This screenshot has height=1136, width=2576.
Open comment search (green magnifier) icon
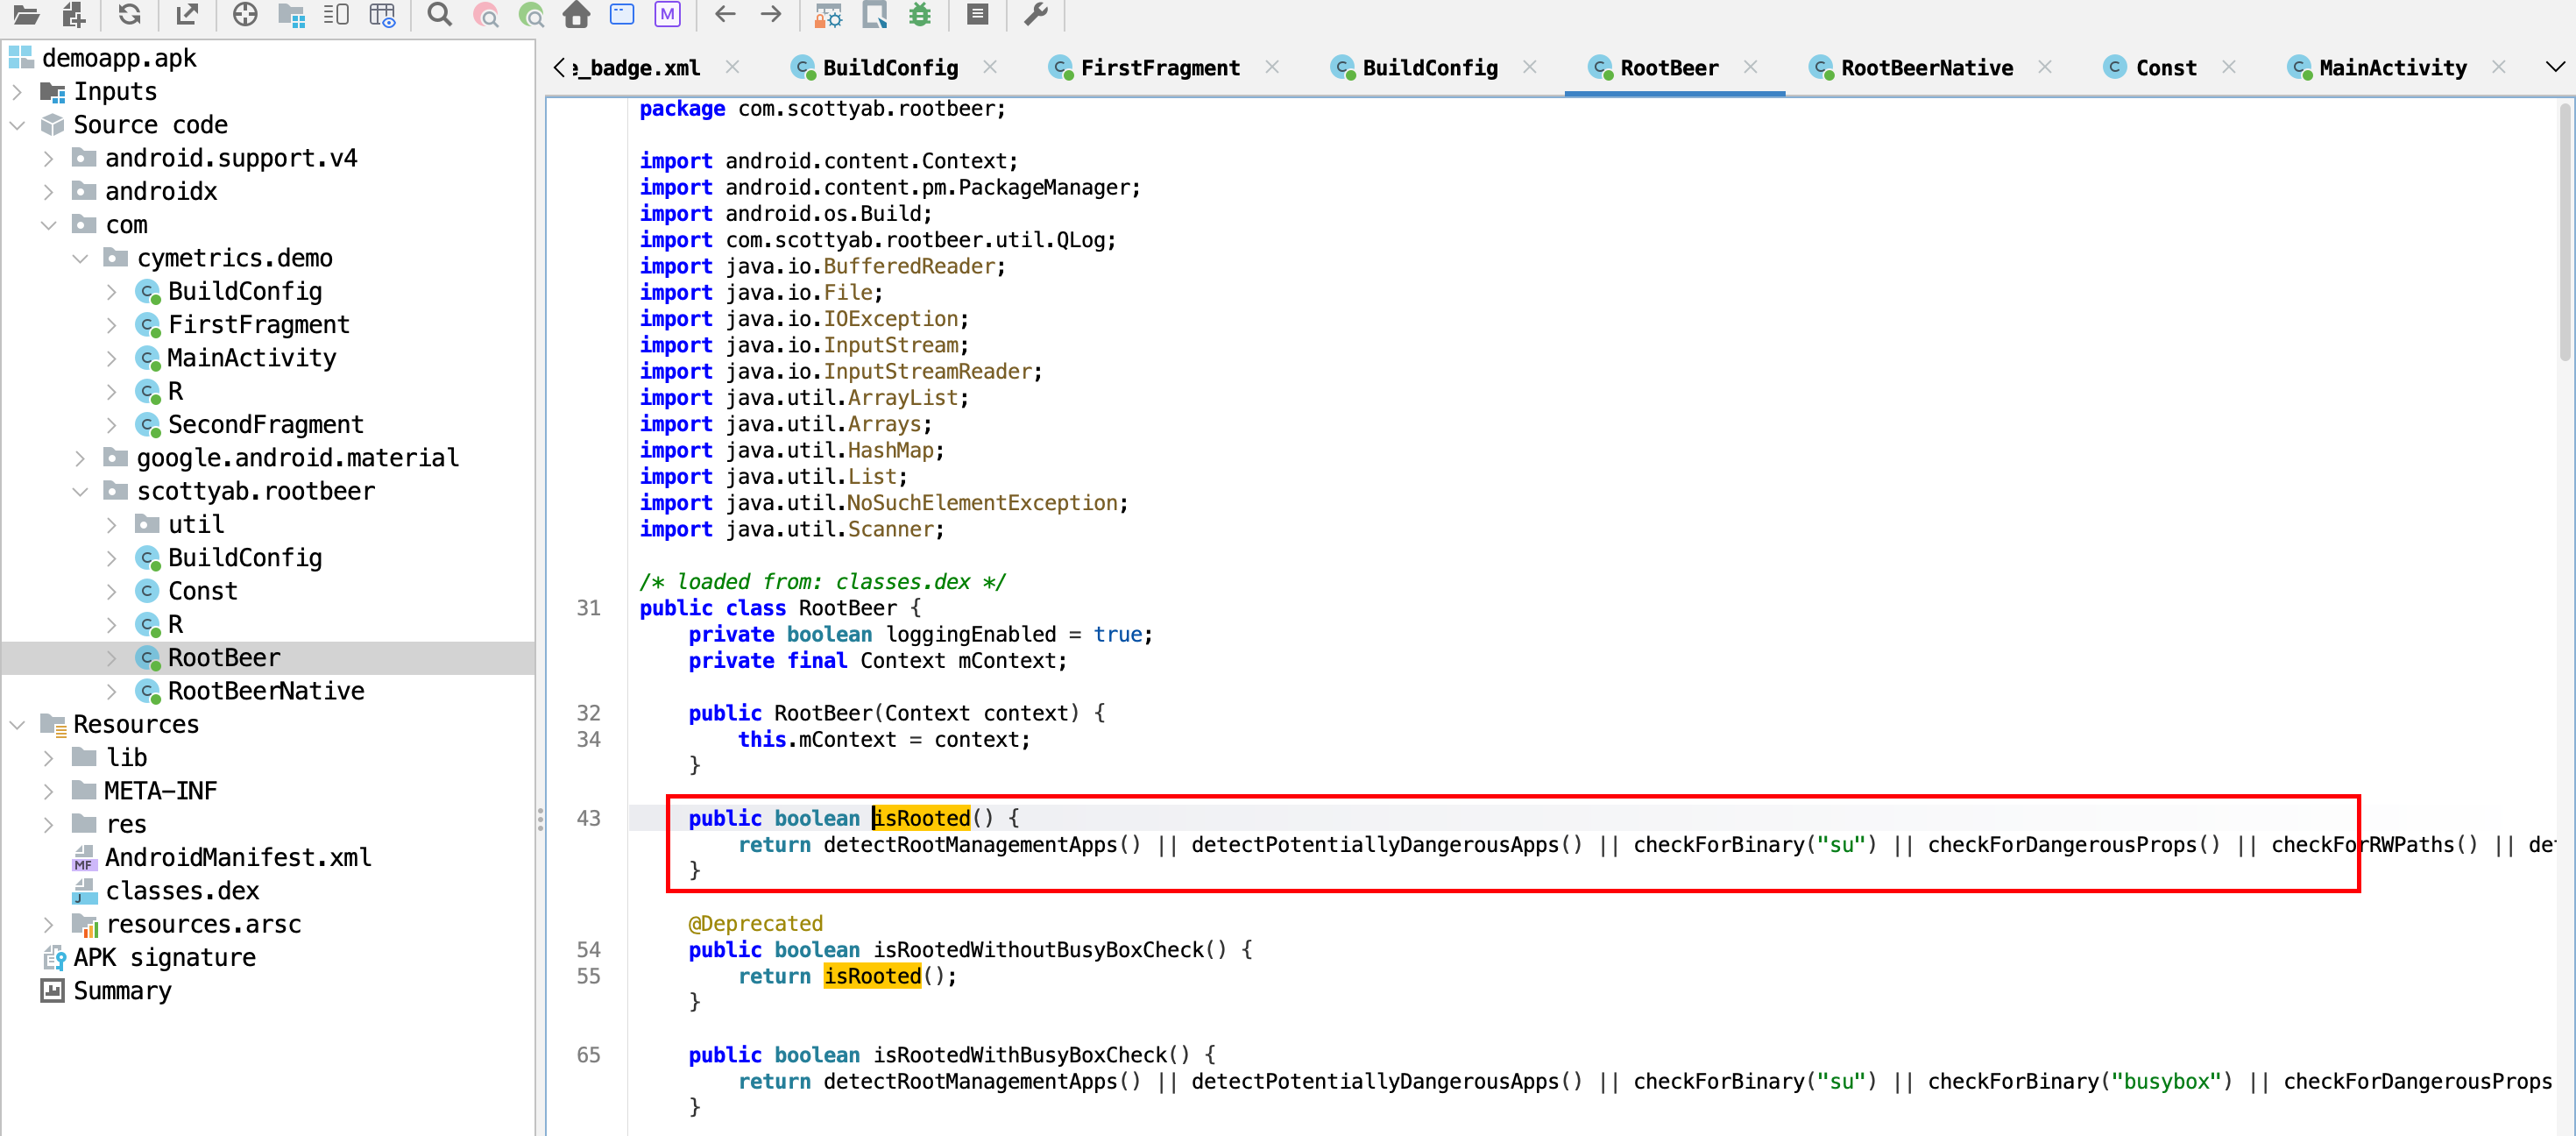[531, 14]
